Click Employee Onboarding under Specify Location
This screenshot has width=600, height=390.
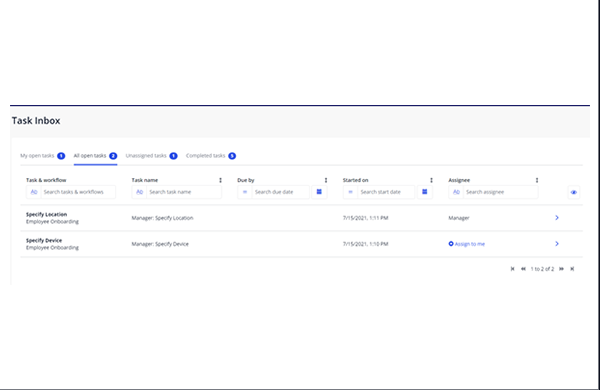tap(52, 222)
